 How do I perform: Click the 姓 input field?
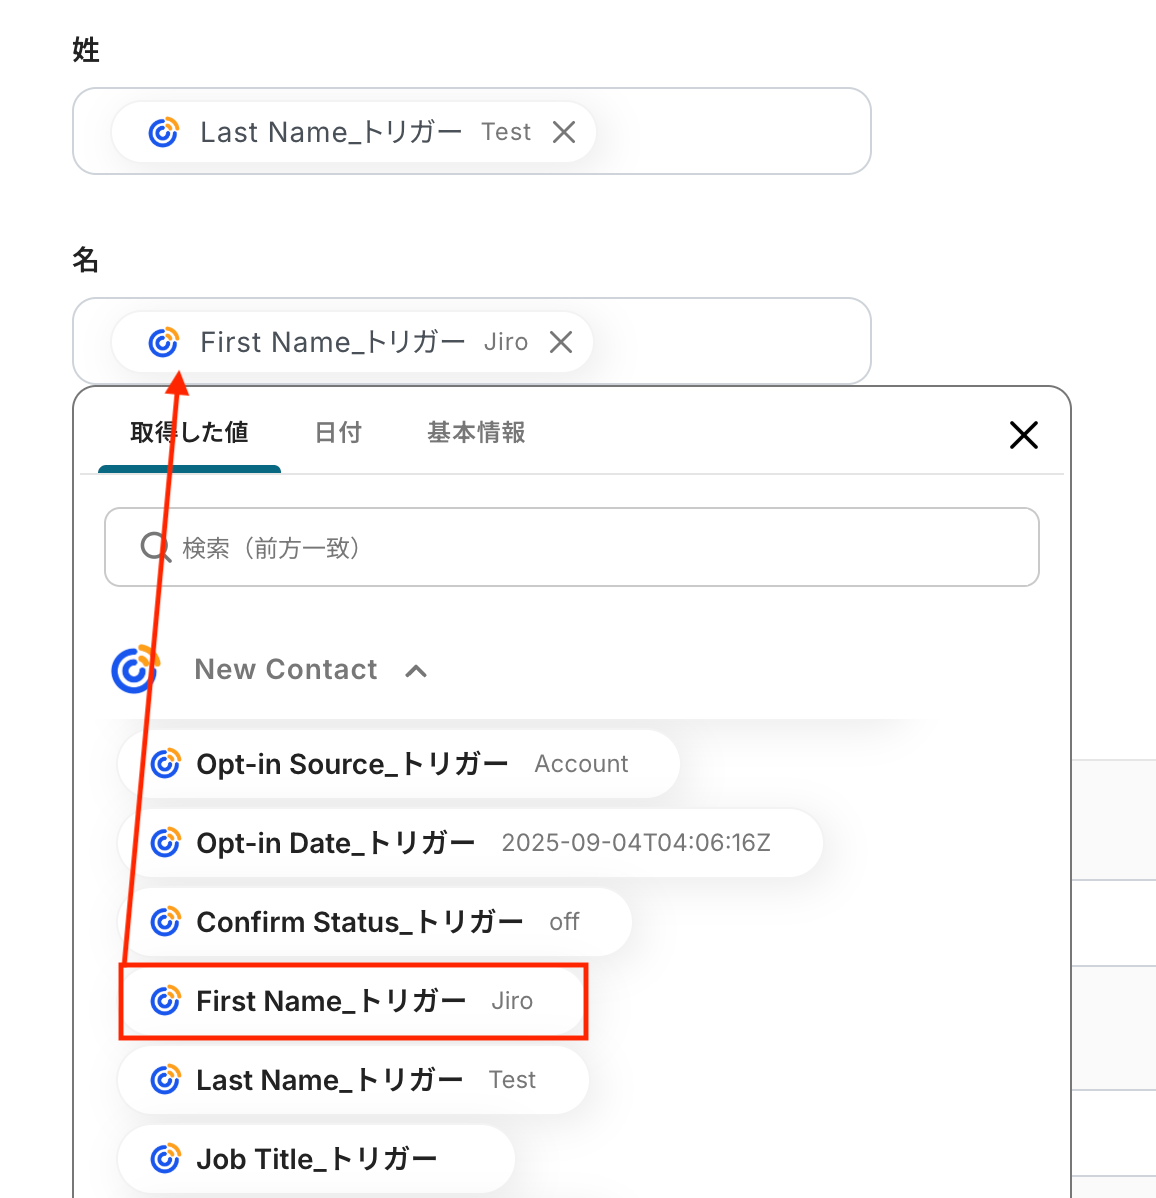pyautogui.click(x=730, y=132)
